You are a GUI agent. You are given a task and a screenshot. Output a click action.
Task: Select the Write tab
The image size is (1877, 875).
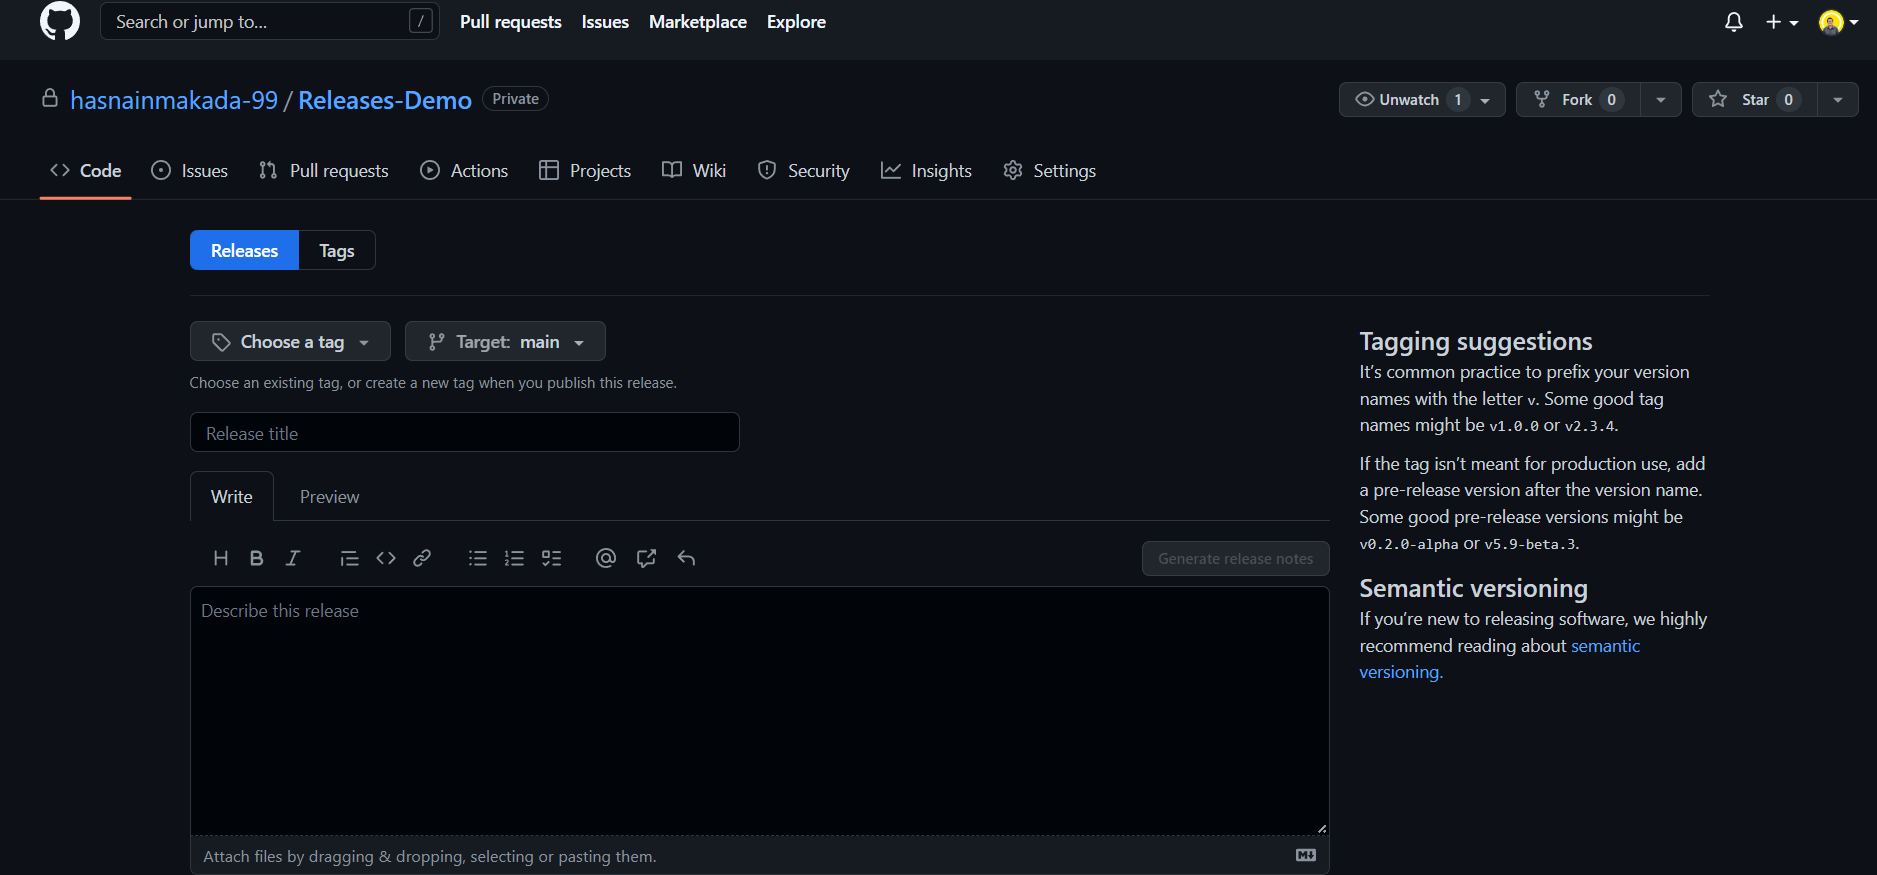(x=232, y=496)
